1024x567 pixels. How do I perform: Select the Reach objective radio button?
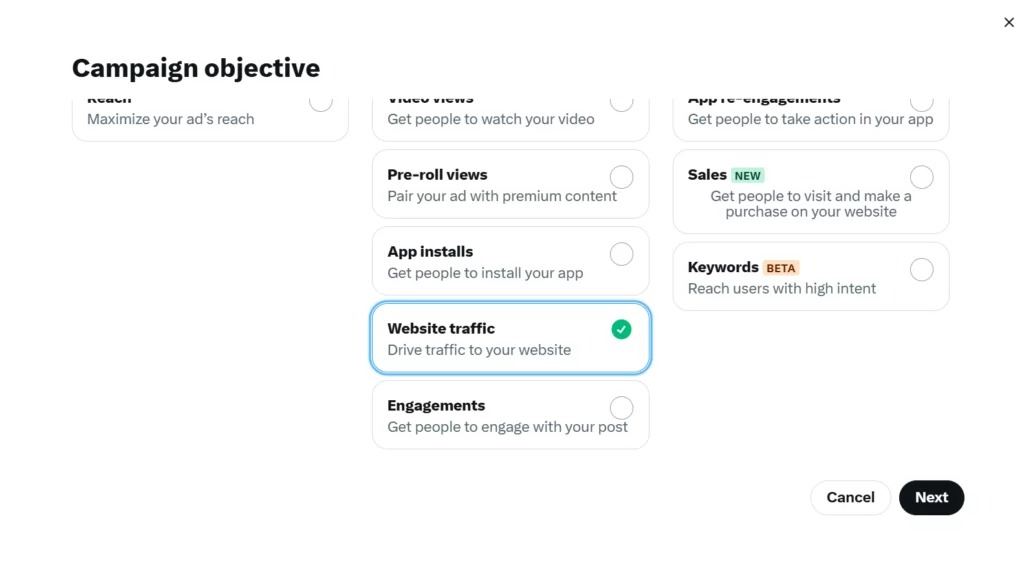click(320, 101)
